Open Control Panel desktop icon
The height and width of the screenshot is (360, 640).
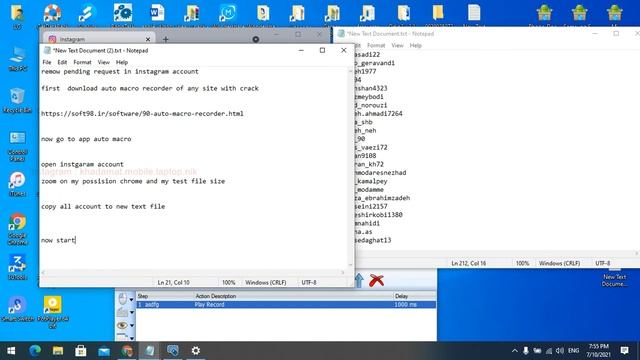[18, 146]
